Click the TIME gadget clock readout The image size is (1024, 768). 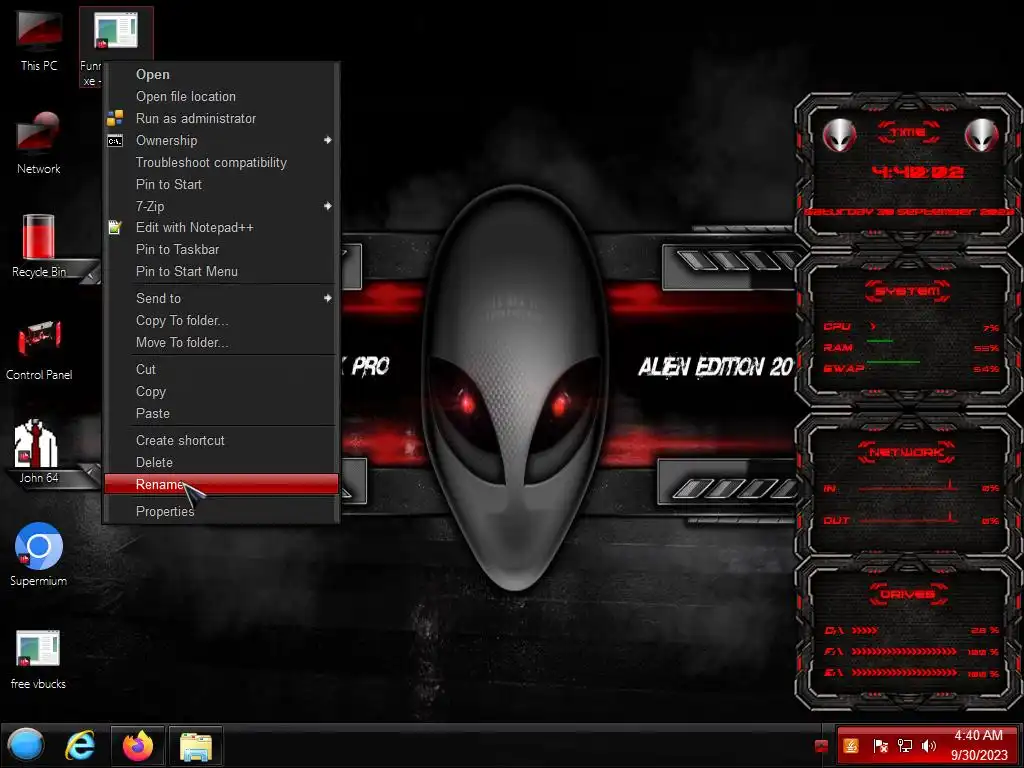[x=918, y=172]
